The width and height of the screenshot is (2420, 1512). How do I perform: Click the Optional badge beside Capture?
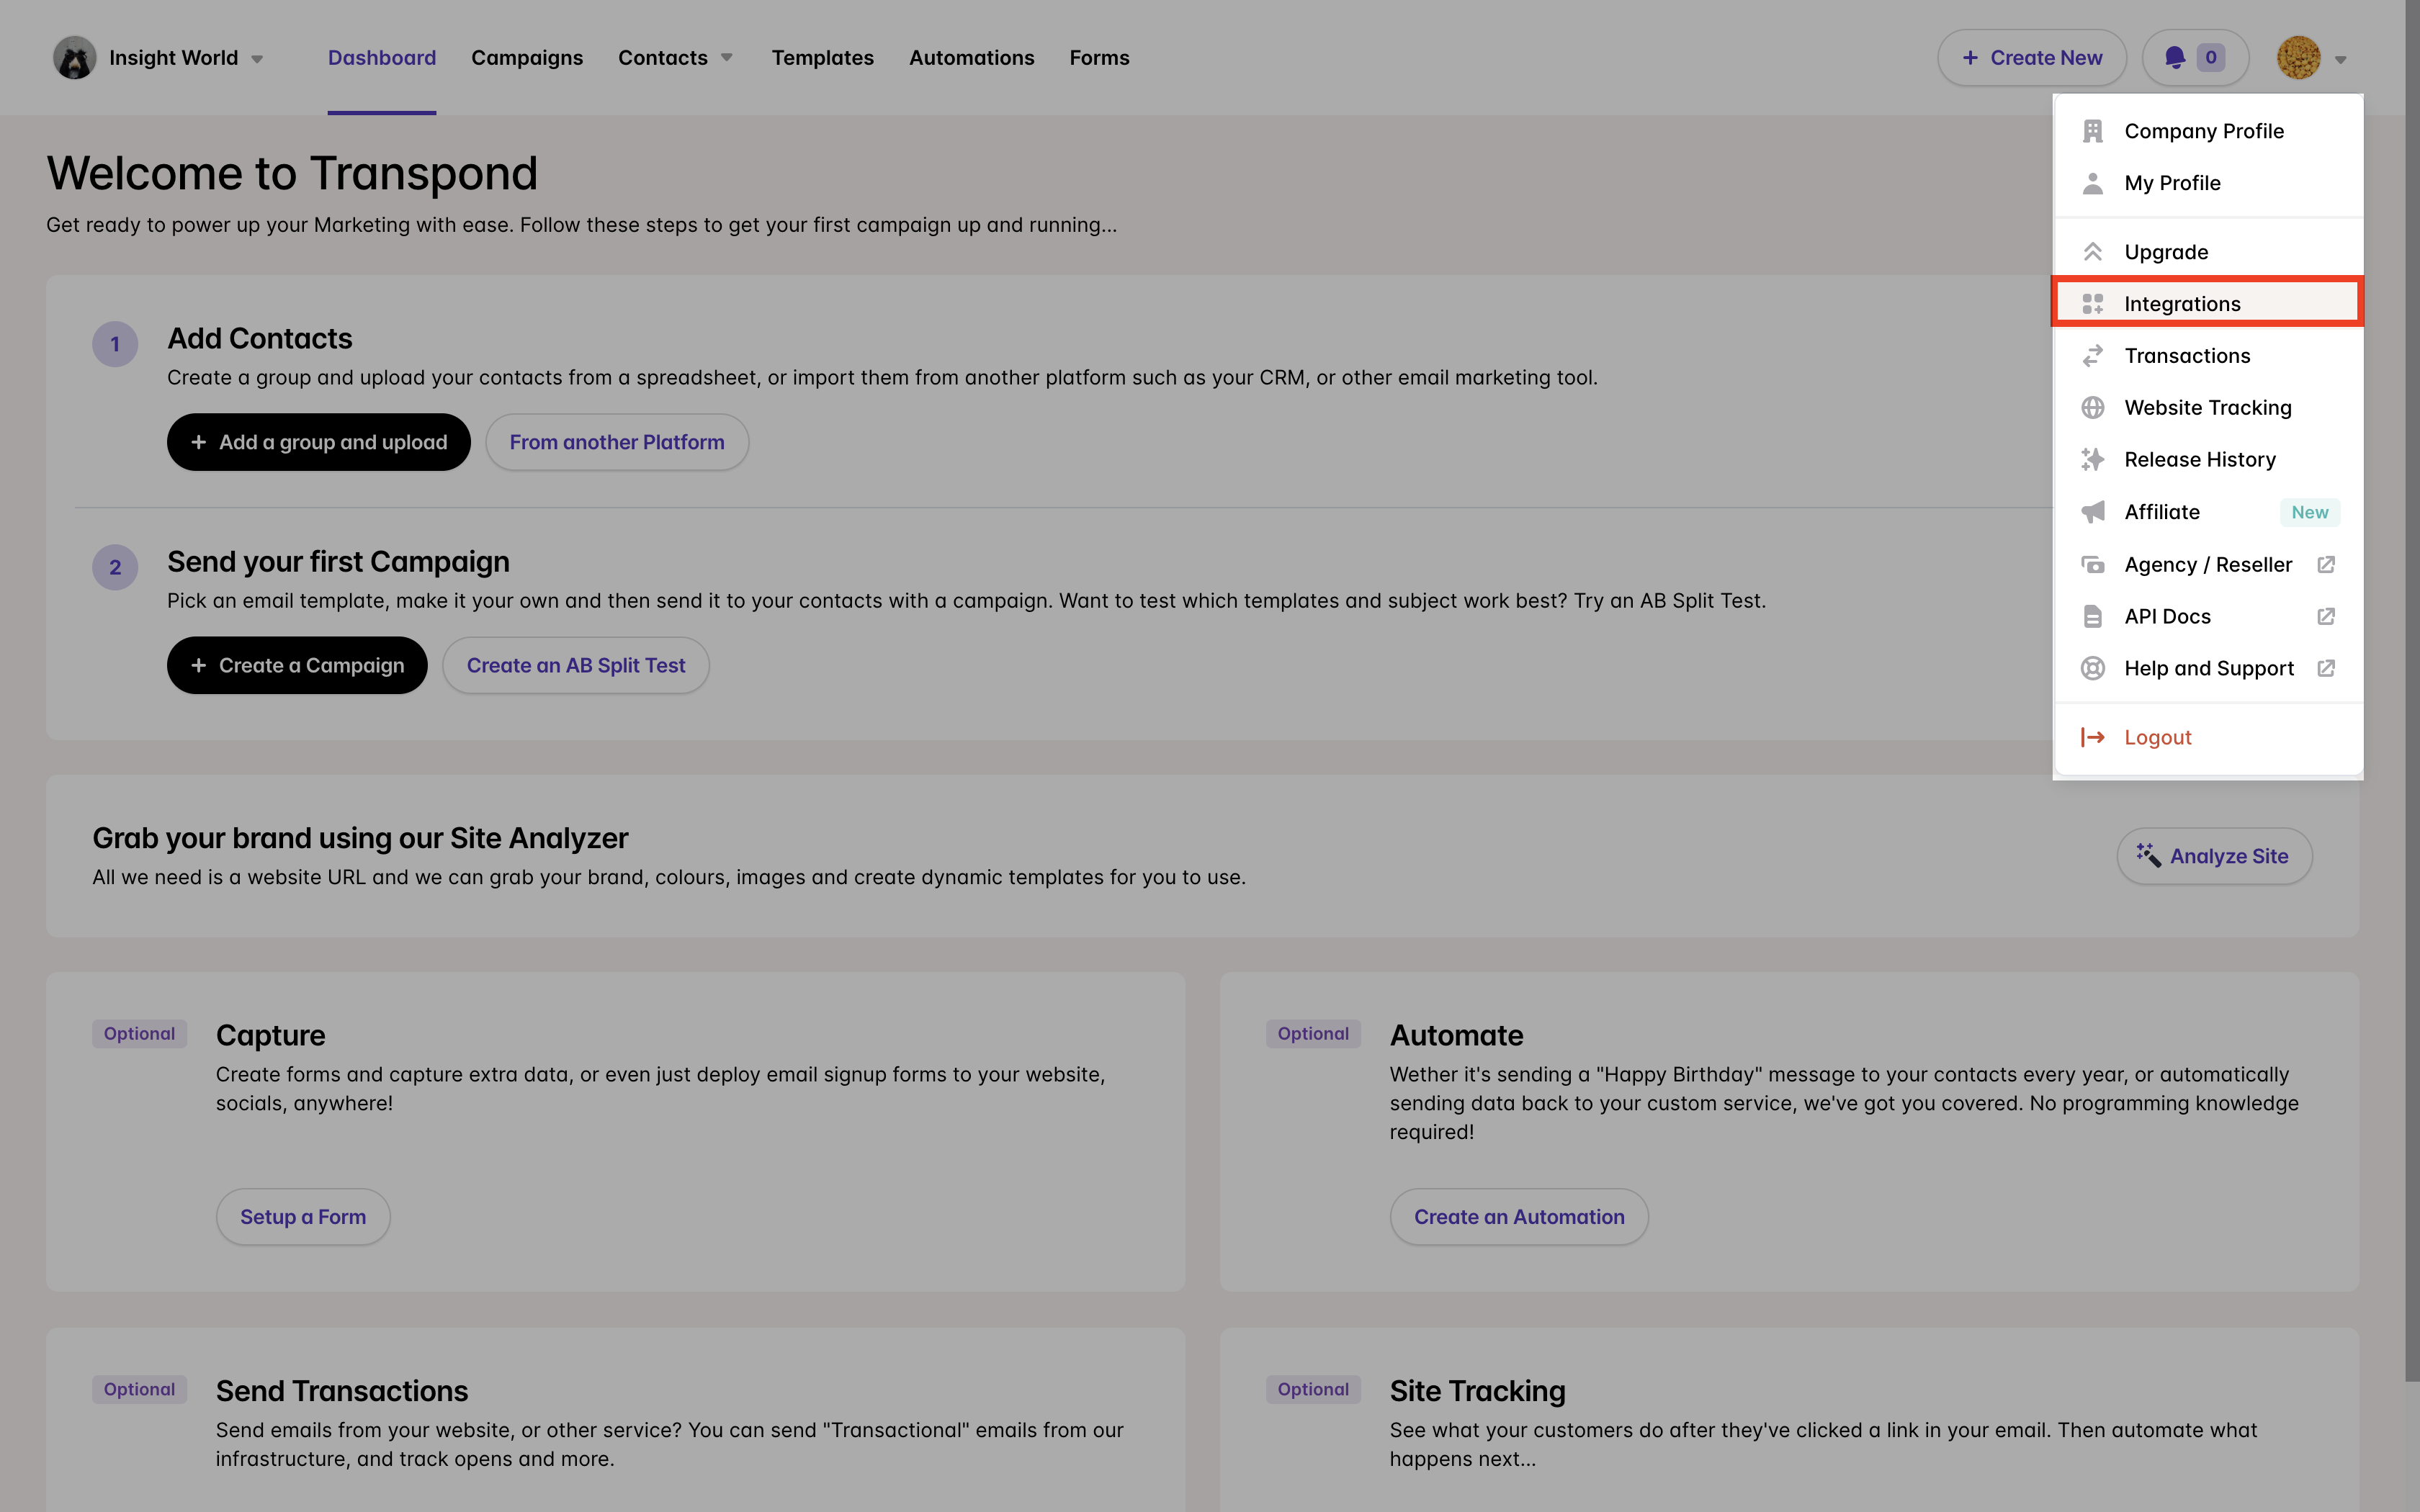pyautogui.click(x=139, y=1034)
